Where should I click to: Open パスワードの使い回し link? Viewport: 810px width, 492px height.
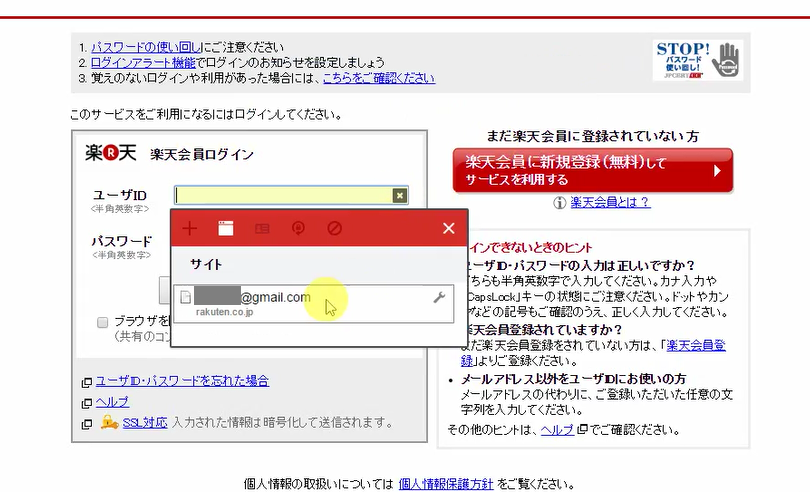tap(146, 48)
